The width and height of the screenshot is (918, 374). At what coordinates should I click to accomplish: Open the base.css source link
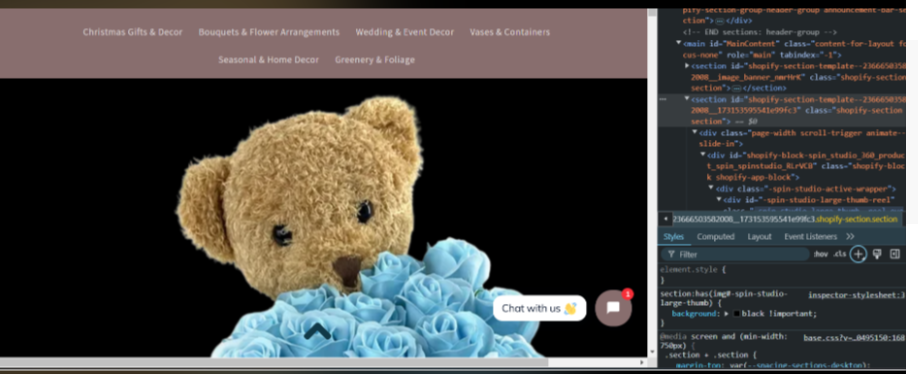tap(854, 338)
